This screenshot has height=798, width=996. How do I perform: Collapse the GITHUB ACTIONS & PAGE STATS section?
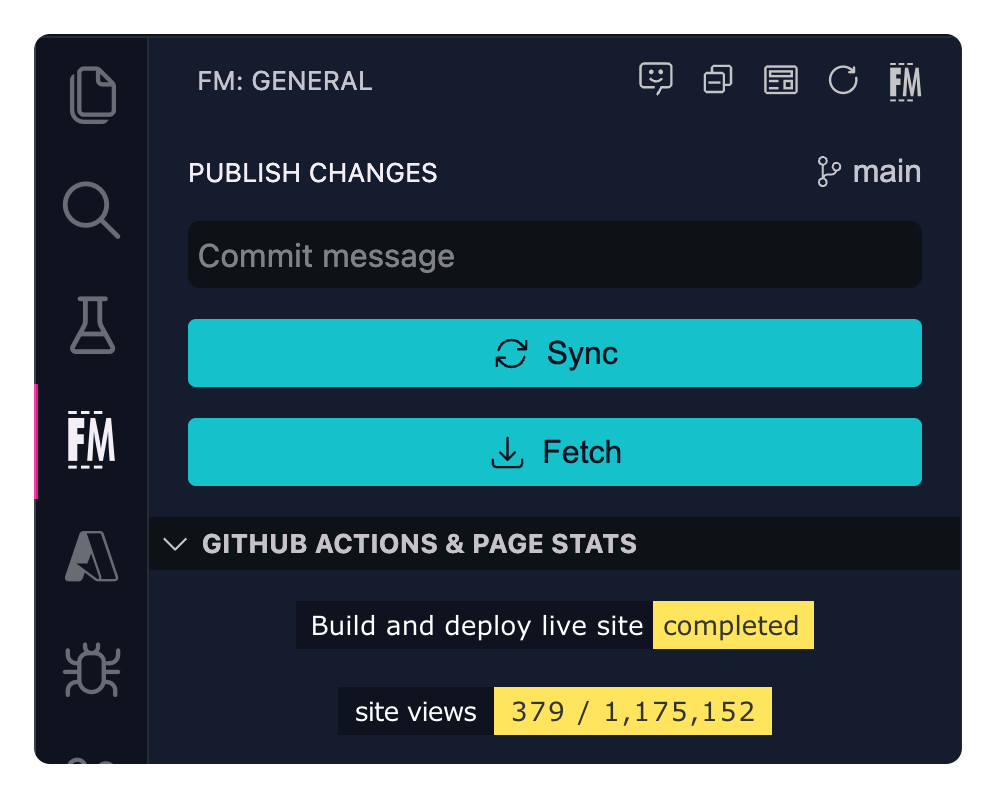[x=176, y=544]
